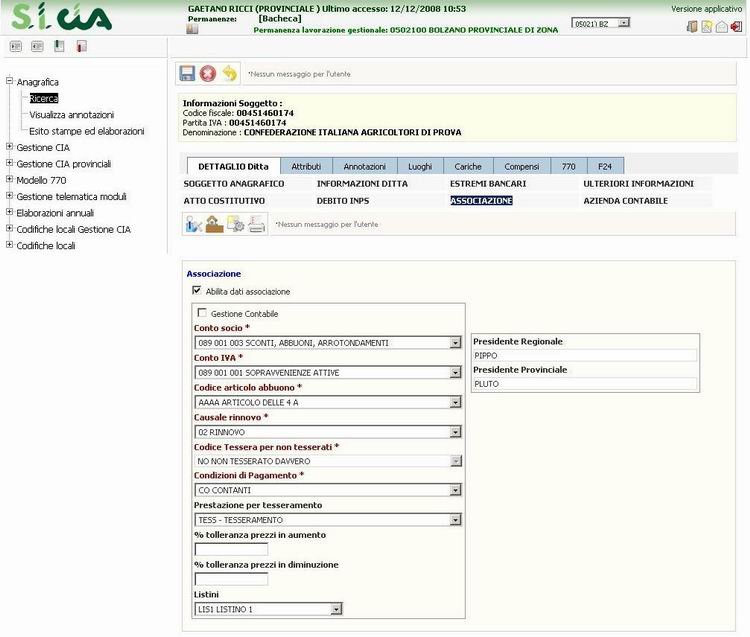750x637 pixels.
Task: Switch to the Annotazioni tab
Action: [x=364, y=166]
